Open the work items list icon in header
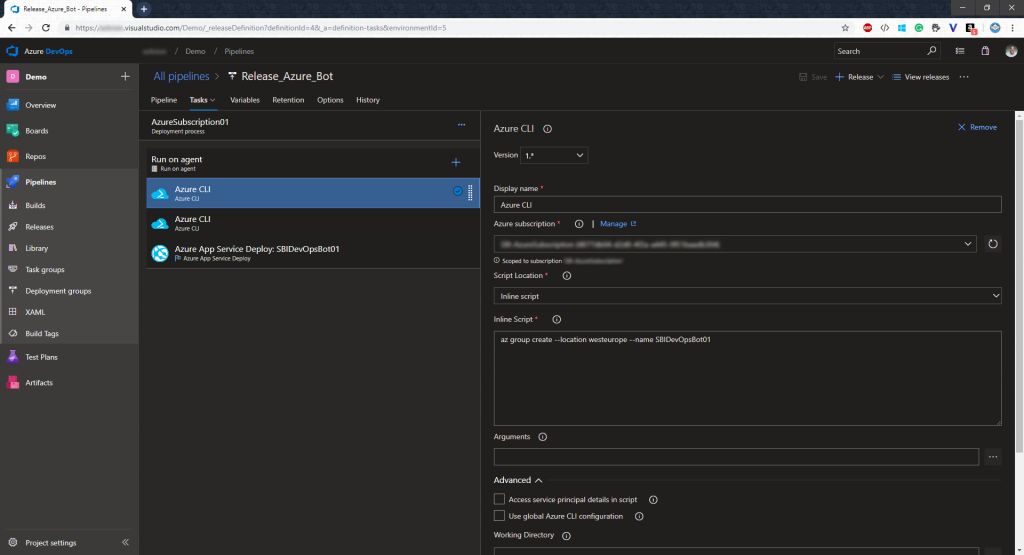Screen dimensions: 1024x555 [960, 51]
